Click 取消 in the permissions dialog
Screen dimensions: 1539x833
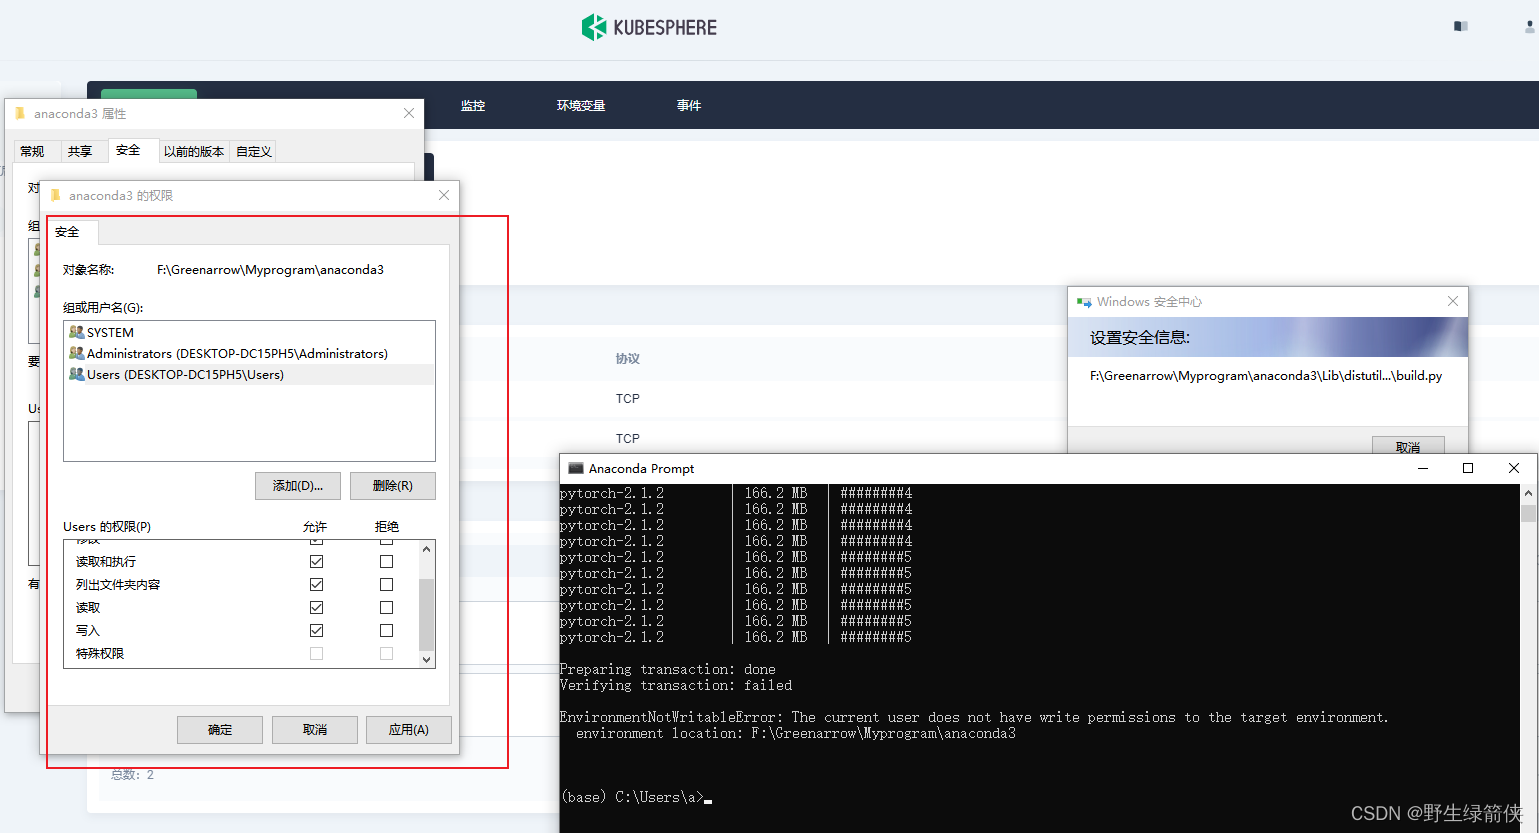315,730
